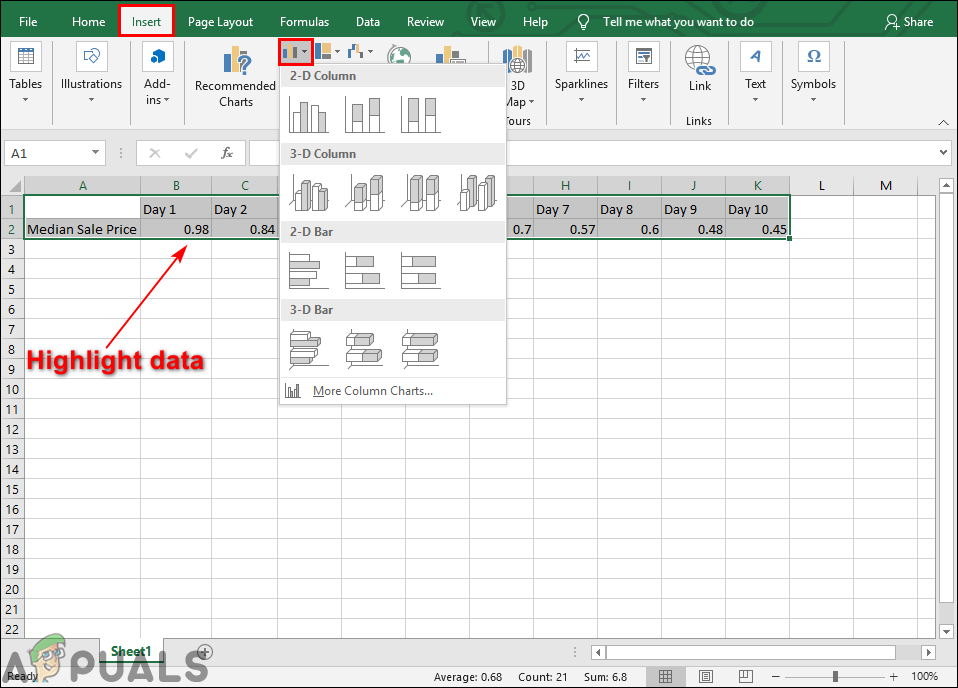Screen dimensions: 958x688
Task: Add a new sheet with plus button
Action: pos(205,652)
